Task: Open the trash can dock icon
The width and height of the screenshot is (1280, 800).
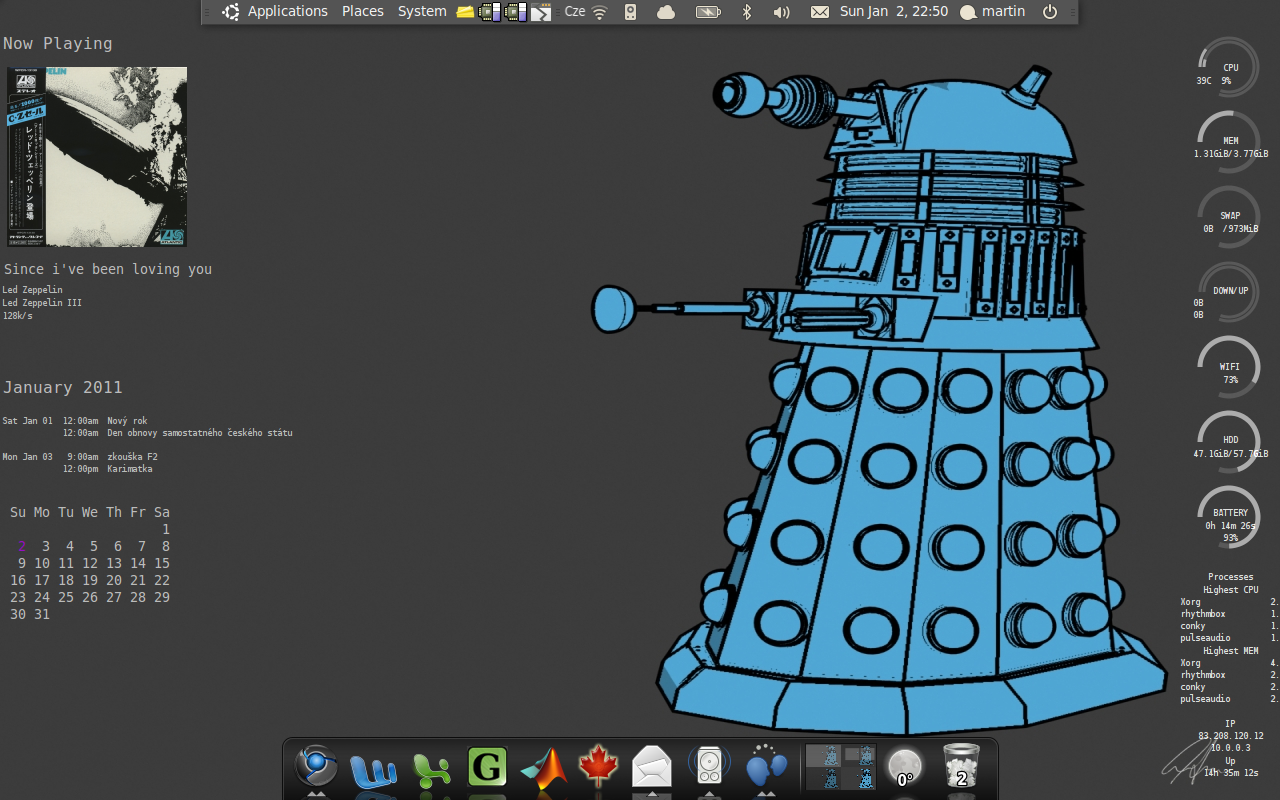Action: pos(961,767)
